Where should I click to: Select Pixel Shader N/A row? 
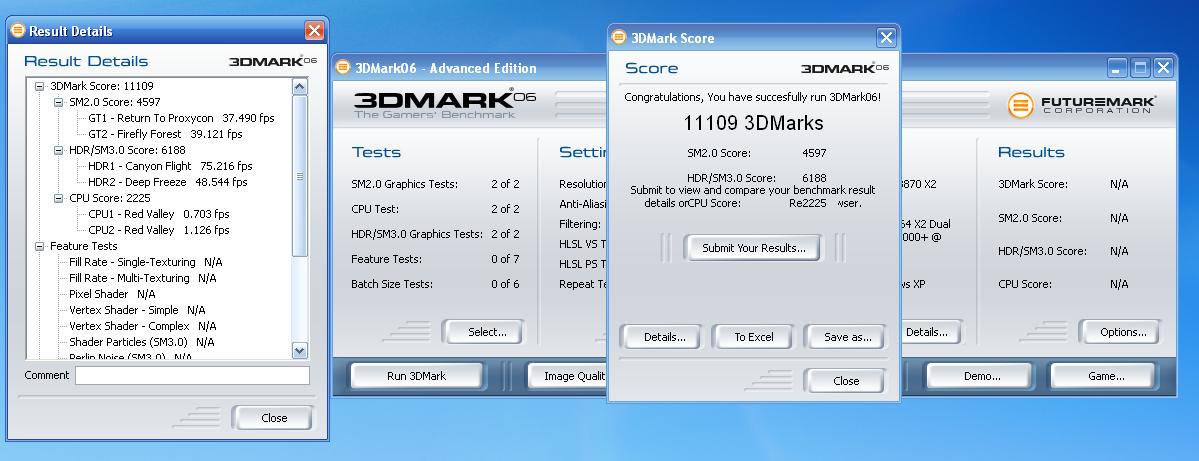(112, 294)
